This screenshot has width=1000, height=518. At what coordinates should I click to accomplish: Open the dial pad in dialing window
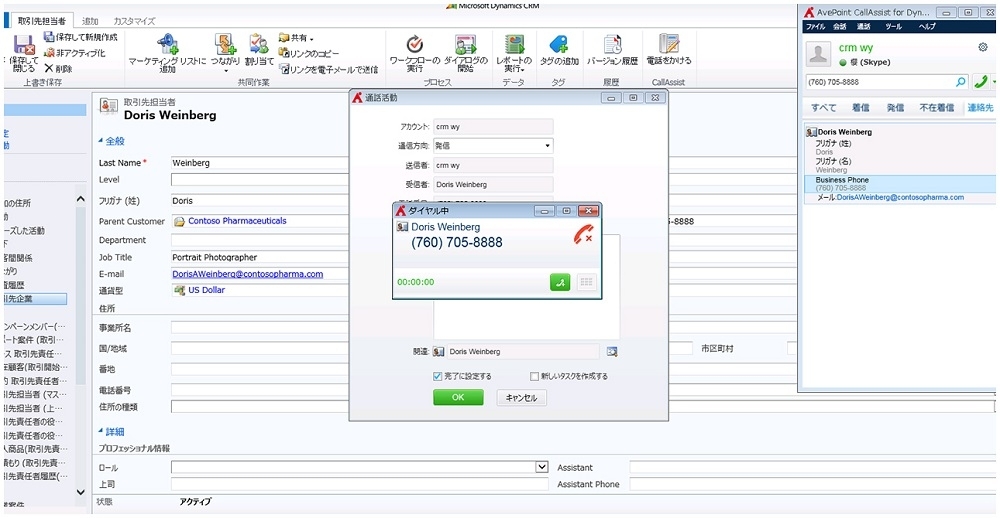click(x=587, y=283)
